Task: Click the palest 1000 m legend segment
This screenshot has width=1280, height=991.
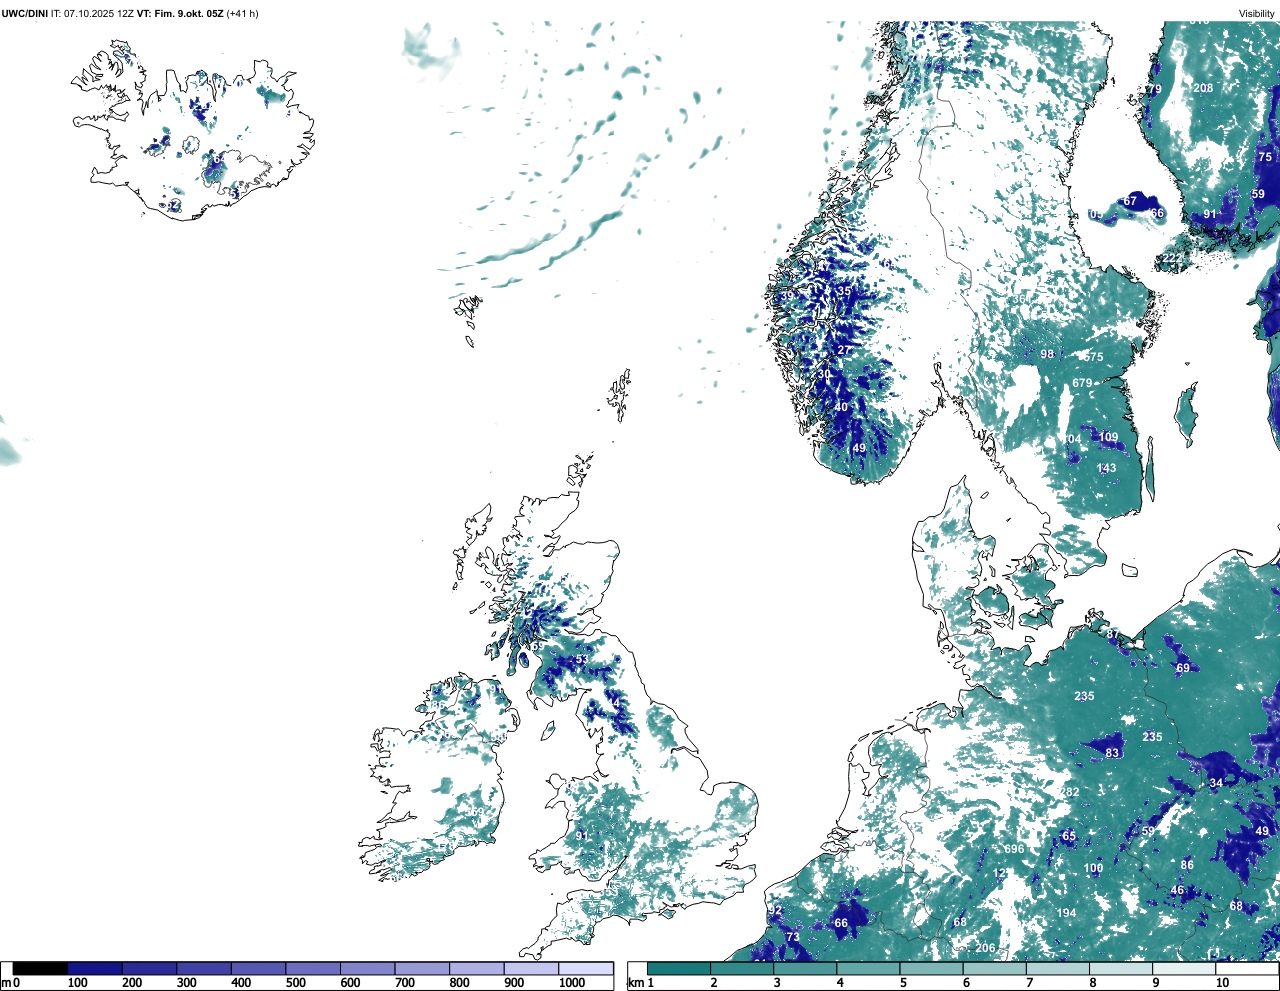Action: (586, 968)
